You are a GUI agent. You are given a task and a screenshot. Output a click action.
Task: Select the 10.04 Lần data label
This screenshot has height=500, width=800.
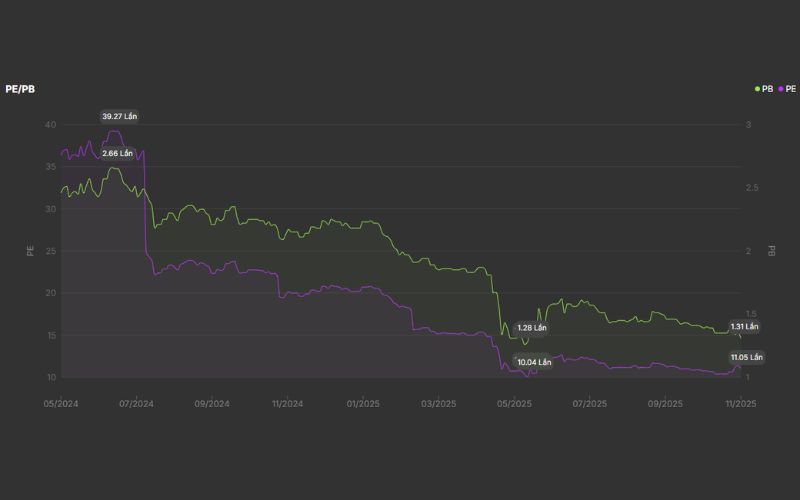pyautogui.click(x=533, y=362)
